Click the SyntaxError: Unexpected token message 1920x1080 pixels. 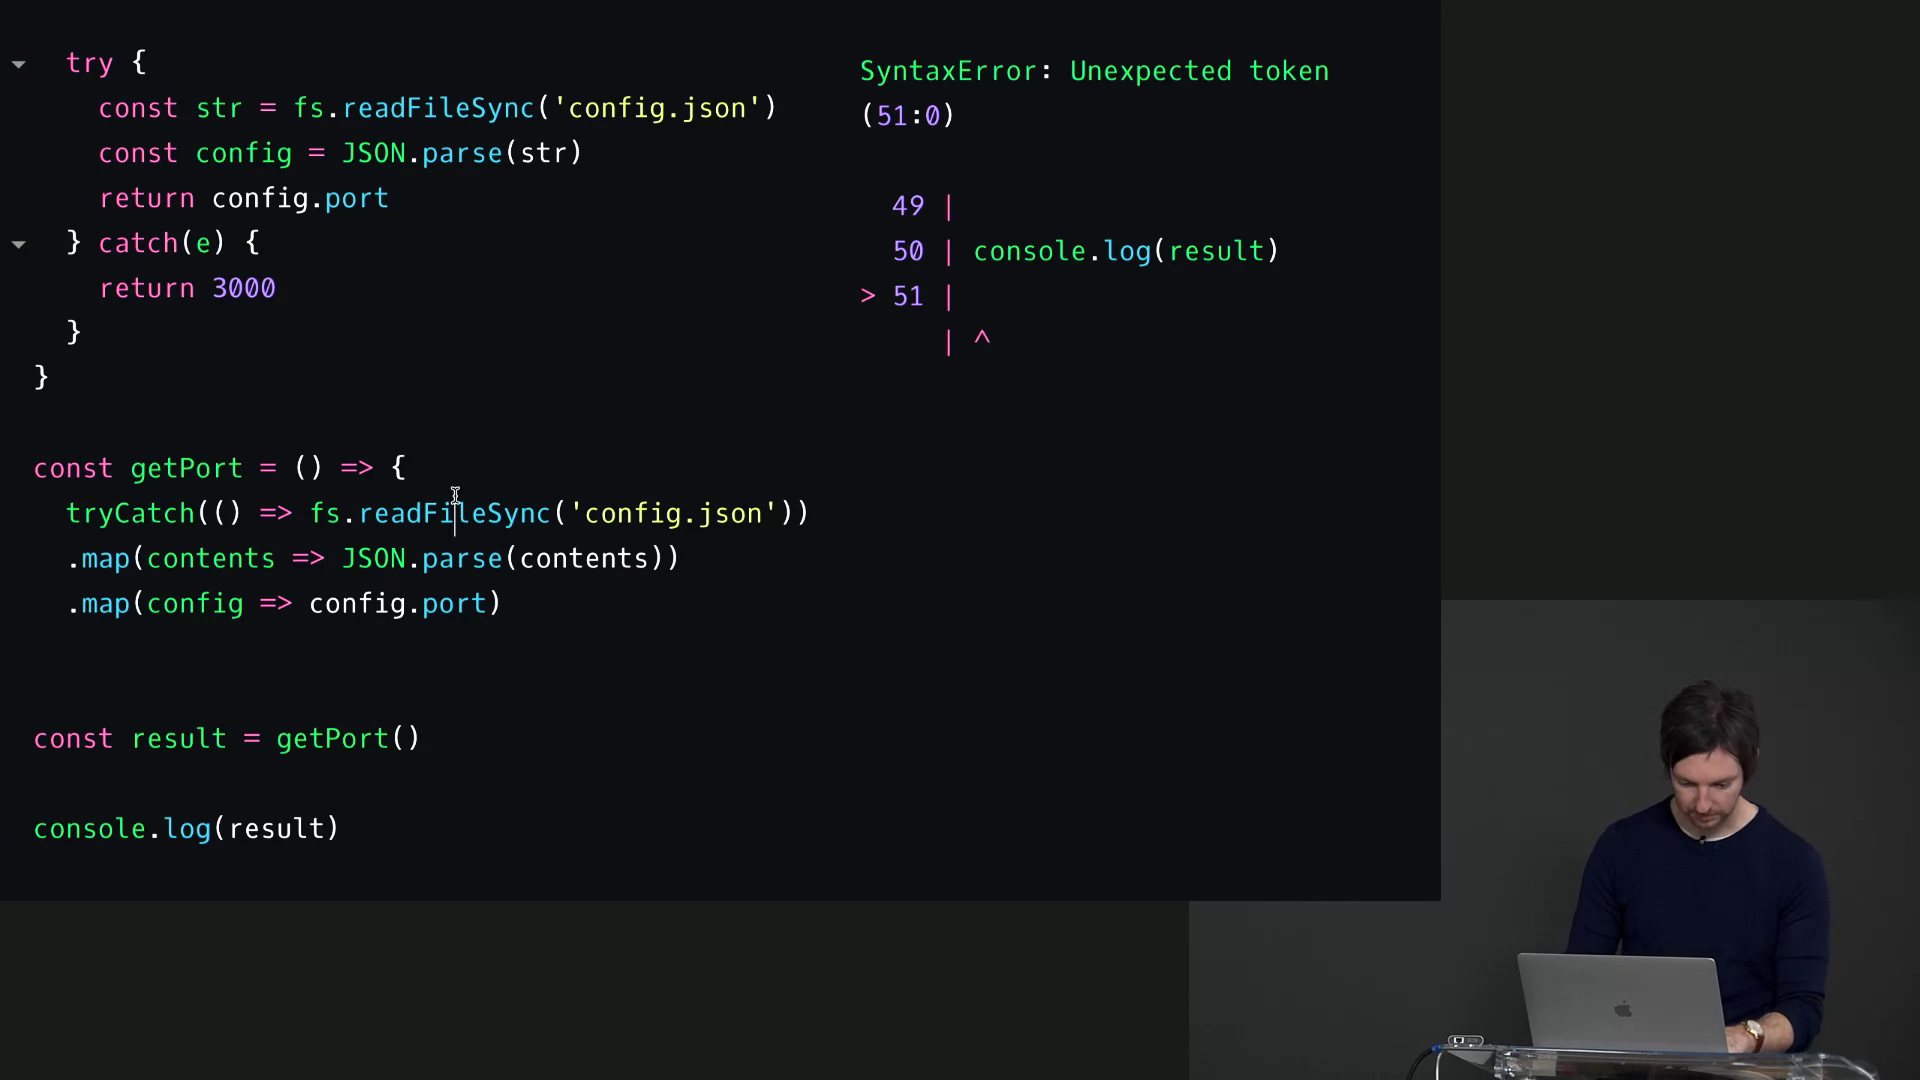[1095, 71]
